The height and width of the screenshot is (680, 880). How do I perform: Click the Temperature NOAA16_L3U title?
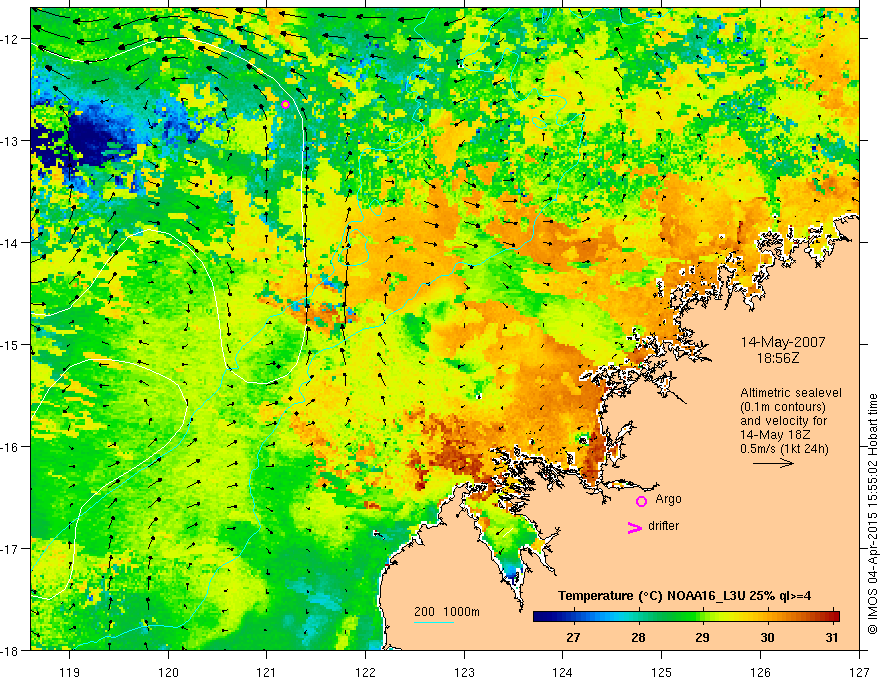[x=684, y=596]
